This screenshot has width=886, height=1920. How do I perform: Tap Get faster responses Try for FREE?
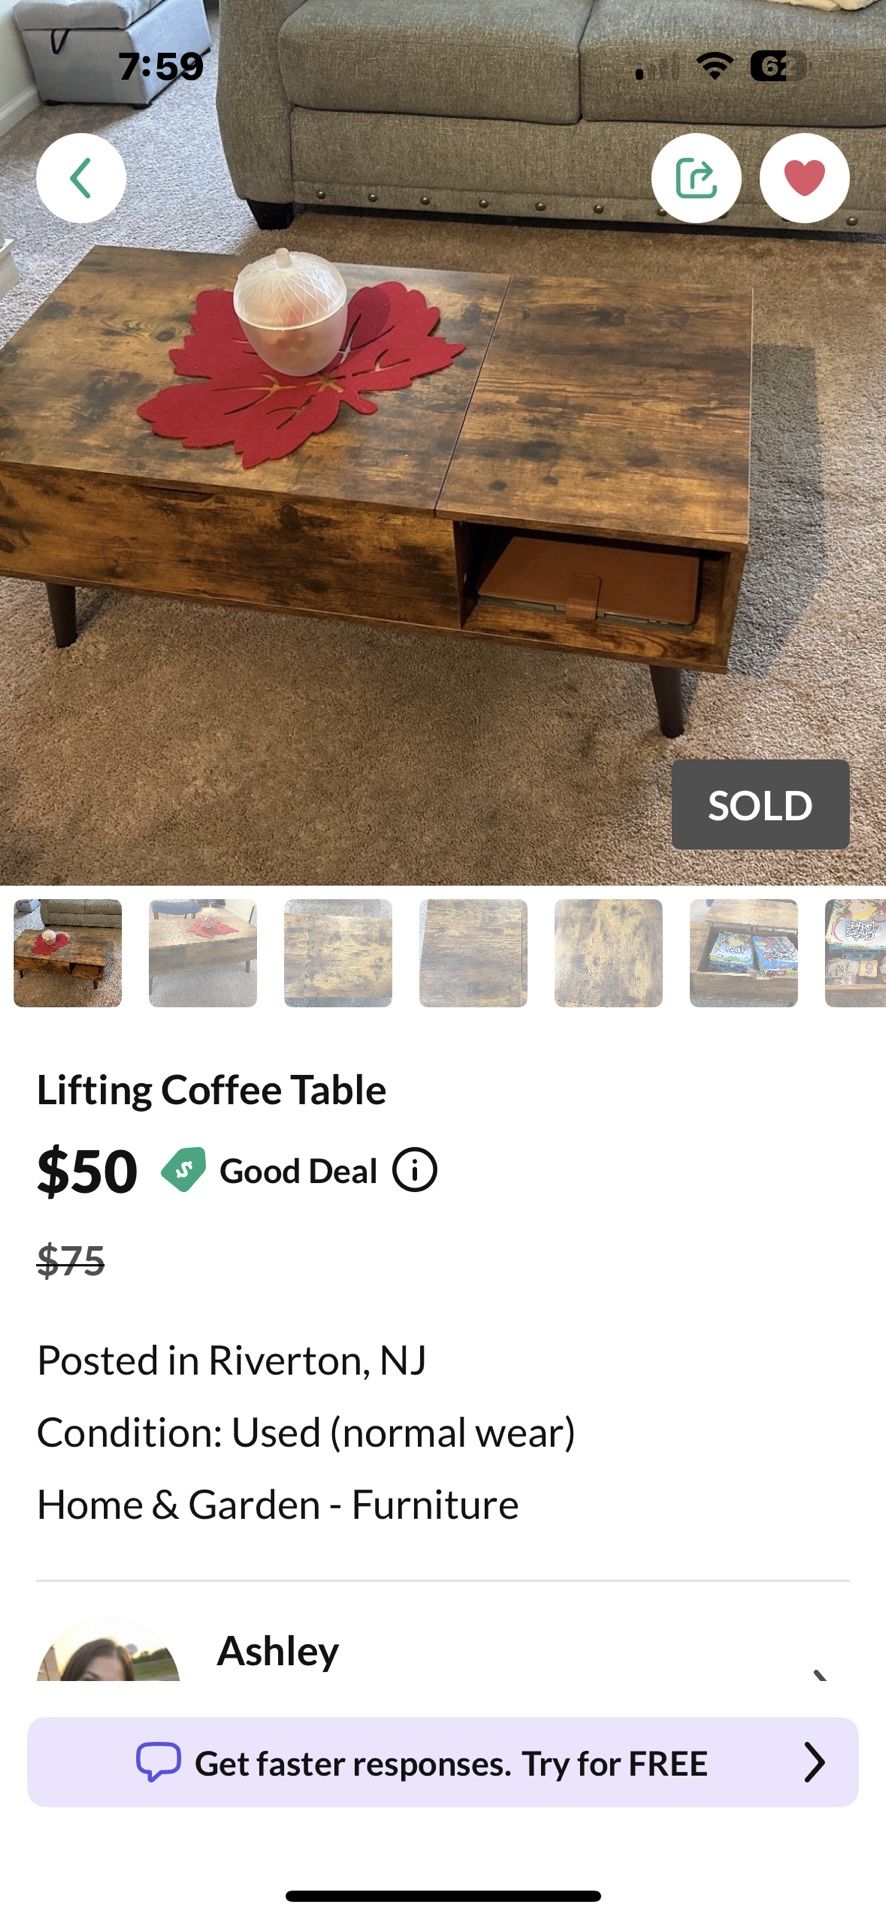click(450, 1763)
